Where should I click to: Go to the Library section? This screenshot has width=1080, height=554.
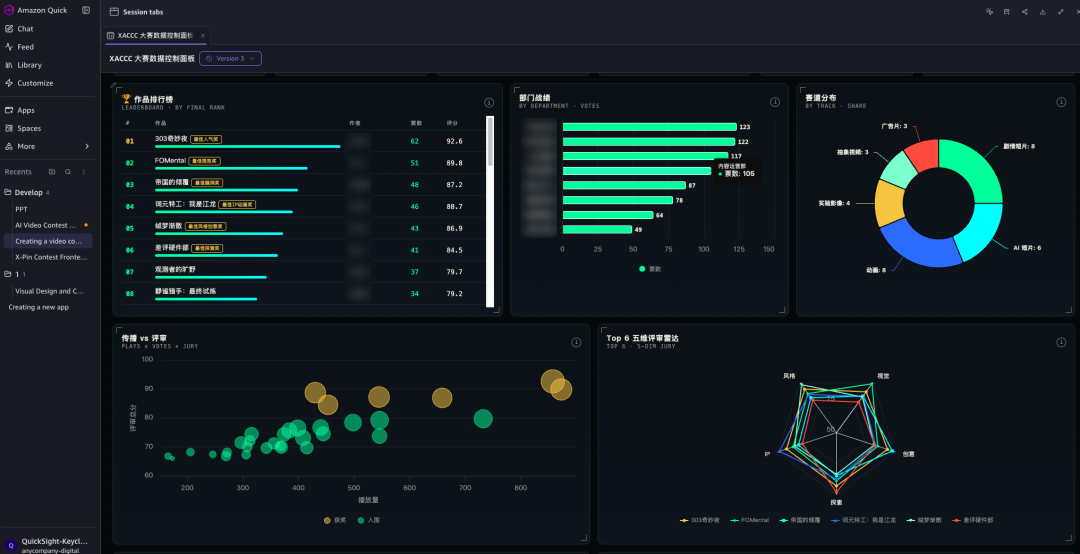click(x=23, y=65)
